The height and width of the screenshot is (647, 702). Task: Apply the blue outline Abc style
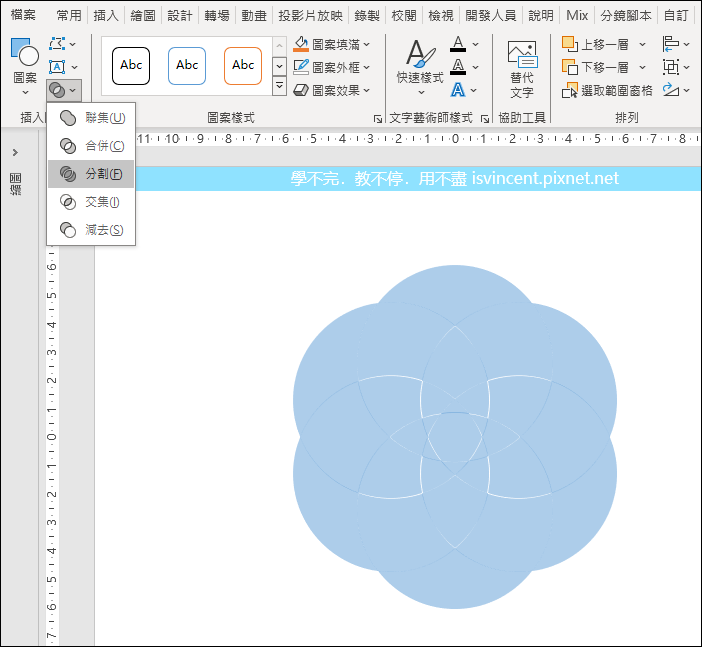187,66
